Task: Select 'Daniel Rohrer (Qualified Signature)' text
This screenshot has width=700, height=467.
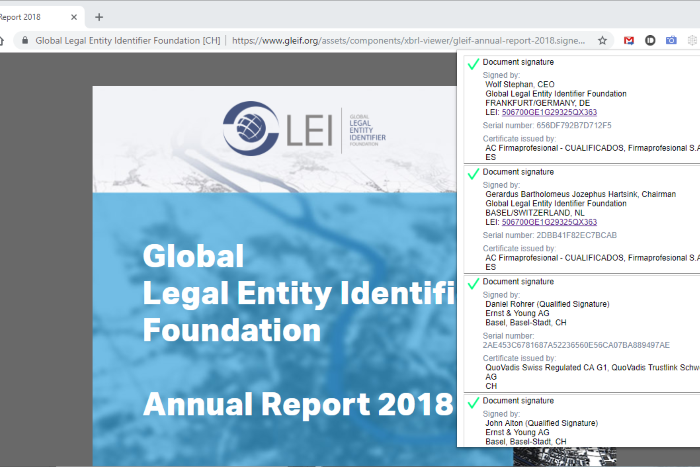Action: tap(547, 304)
